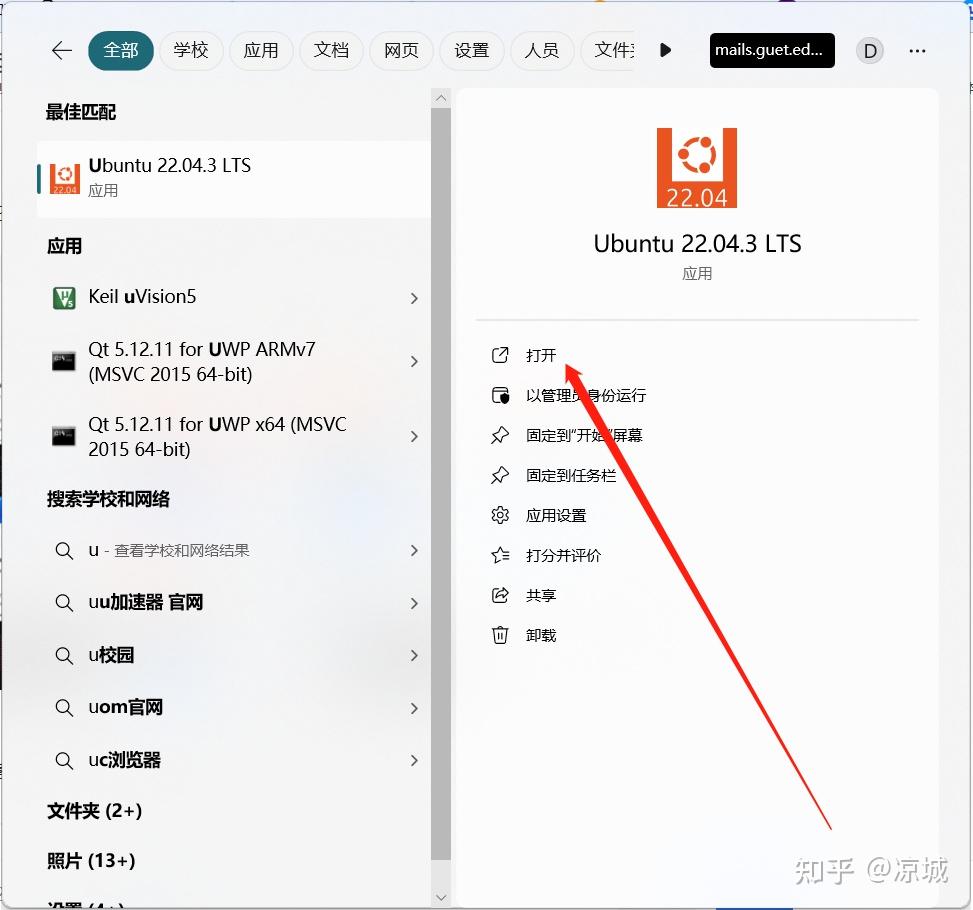Image resolution: width=973 pixels, height=910 pixels.
Task: Choose 固定到"开始"屏幕
Action: [584, 435]
